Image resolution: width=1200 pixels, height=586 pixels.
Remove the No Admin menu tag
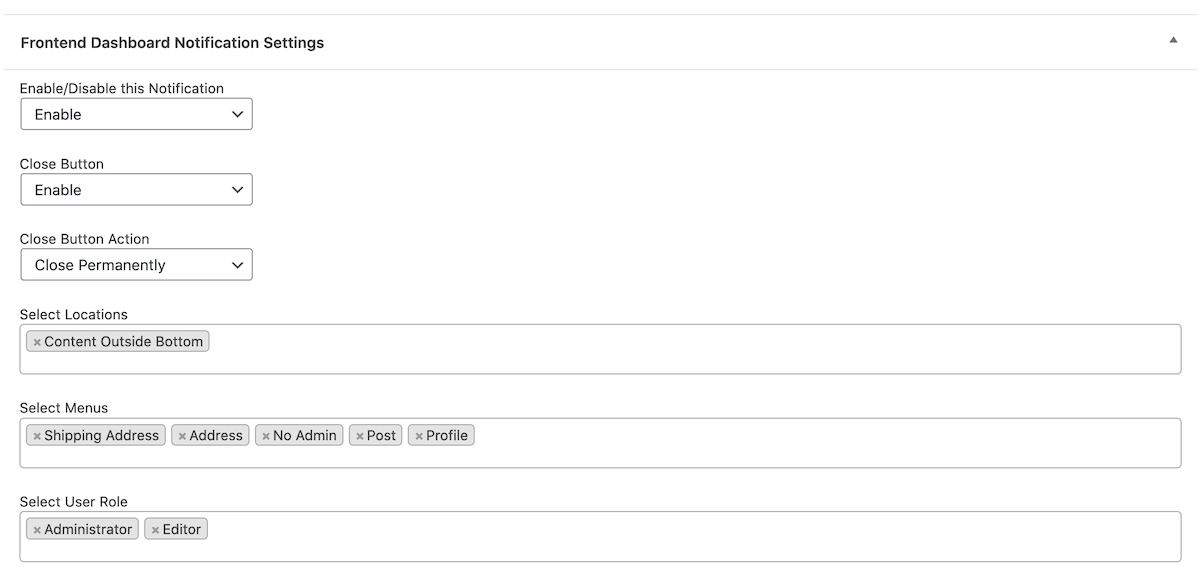pyautogui.click(x=266, y=436)
